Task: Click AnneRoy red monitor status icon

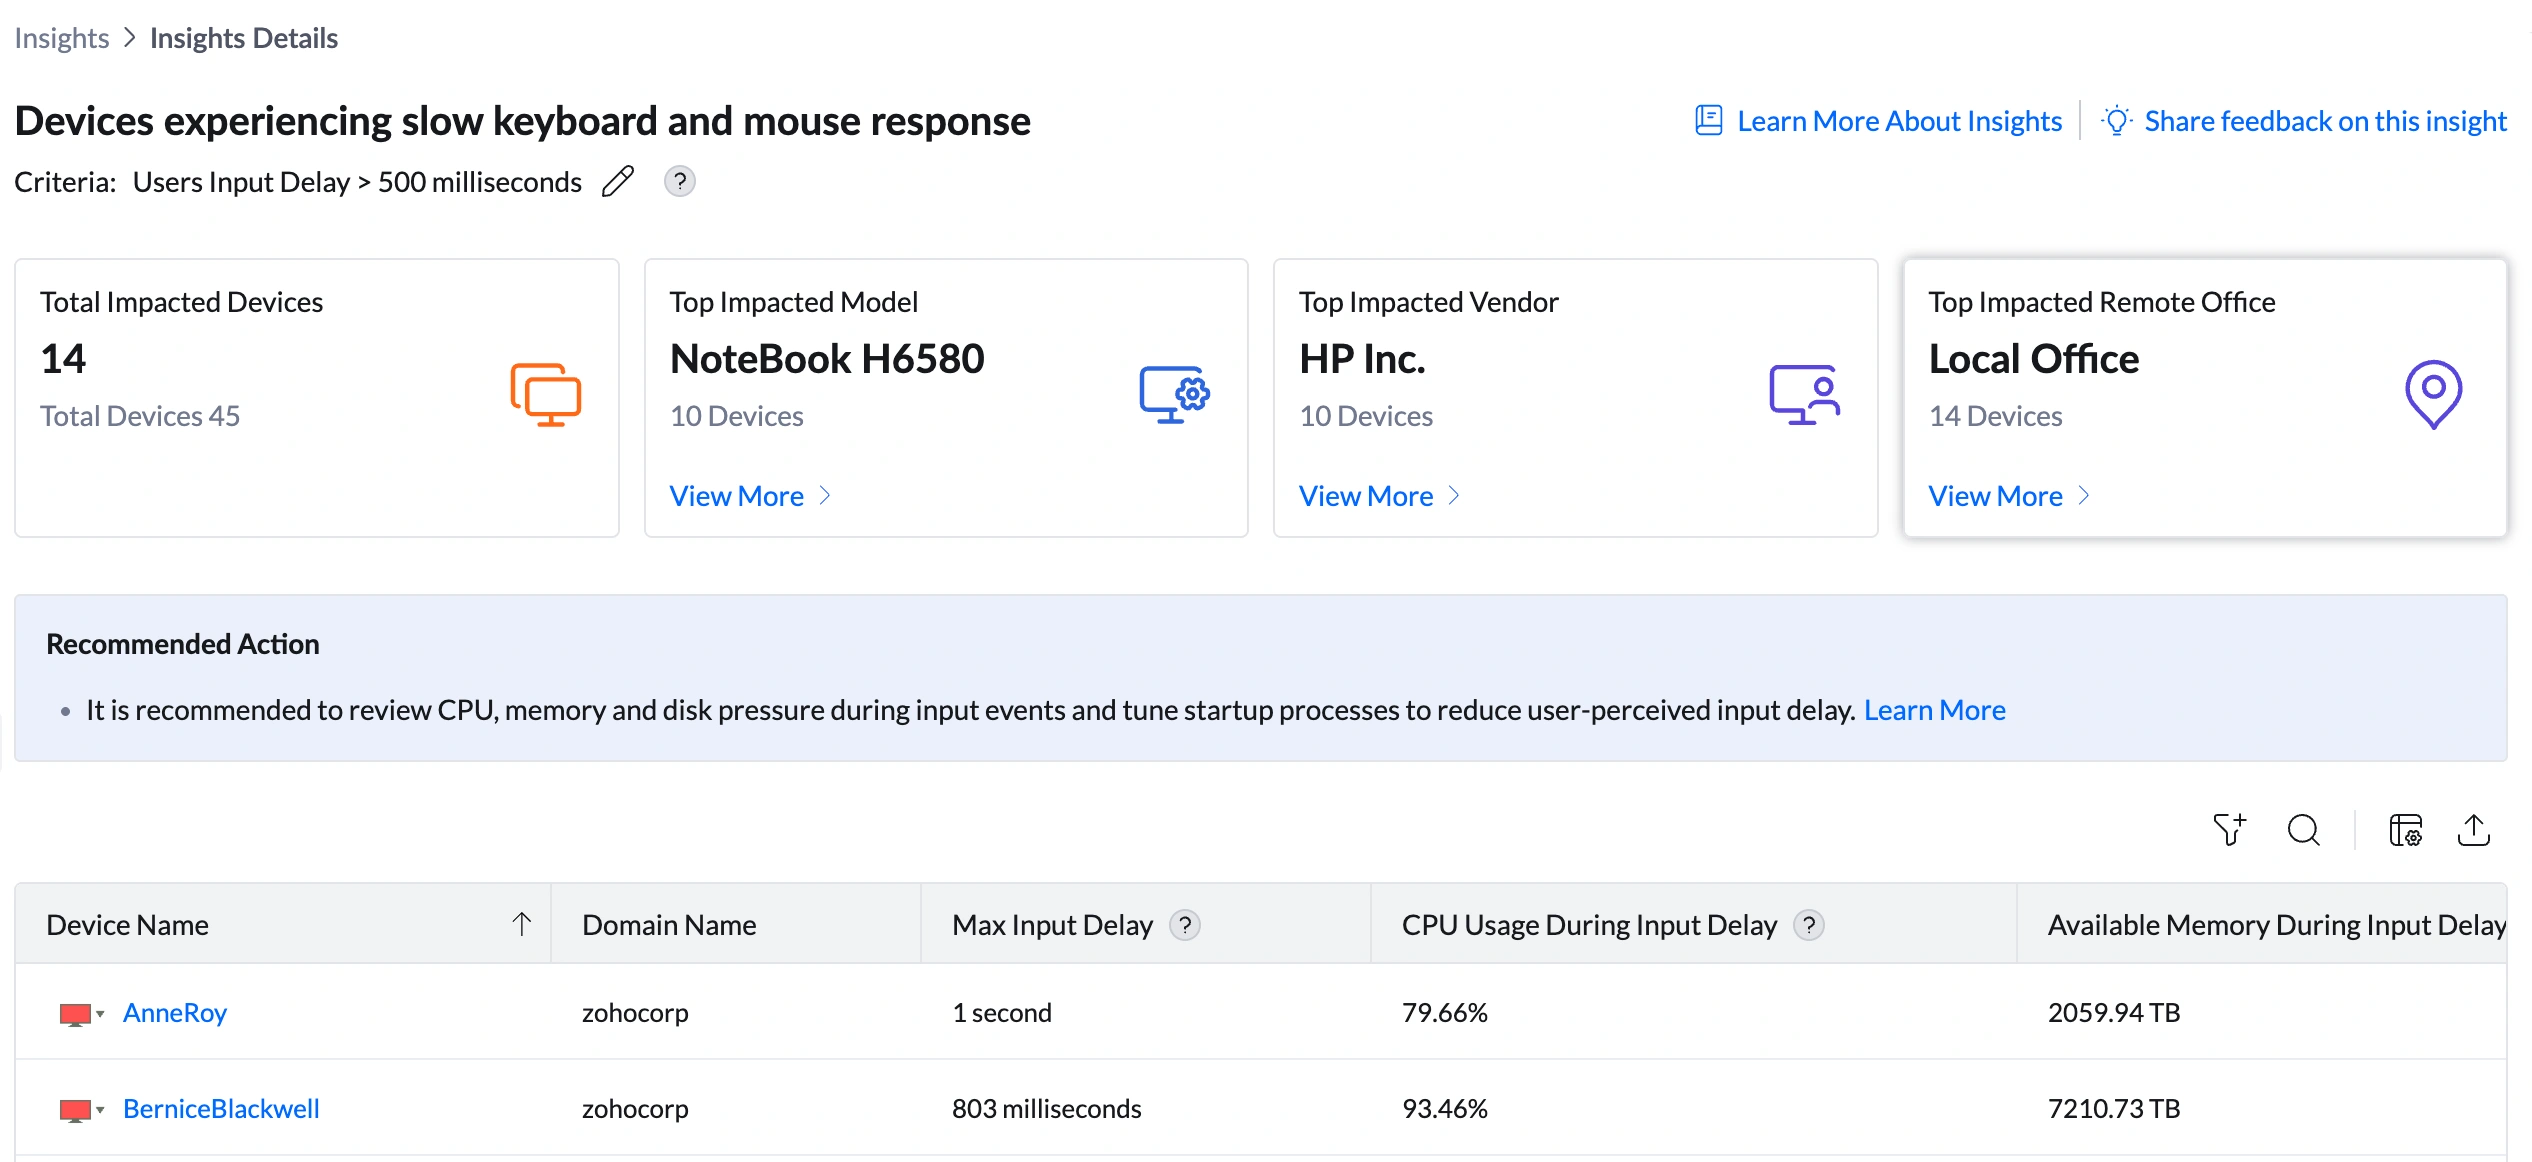Action: pos(75,1014)
